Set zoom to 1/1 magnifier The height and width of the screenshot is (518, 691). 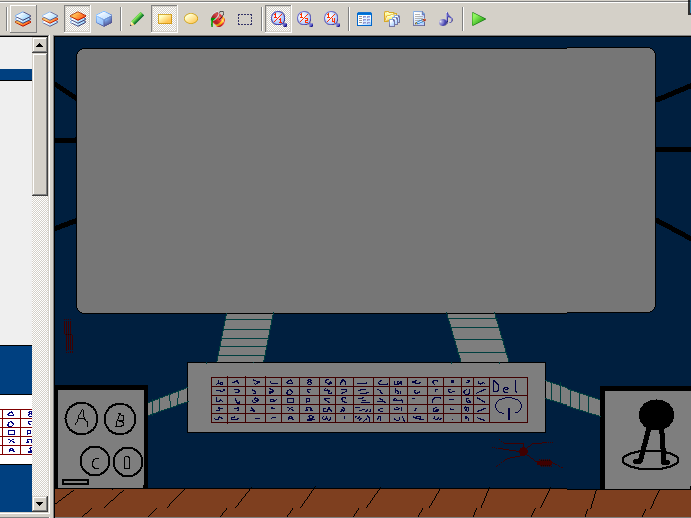[278, 19]
